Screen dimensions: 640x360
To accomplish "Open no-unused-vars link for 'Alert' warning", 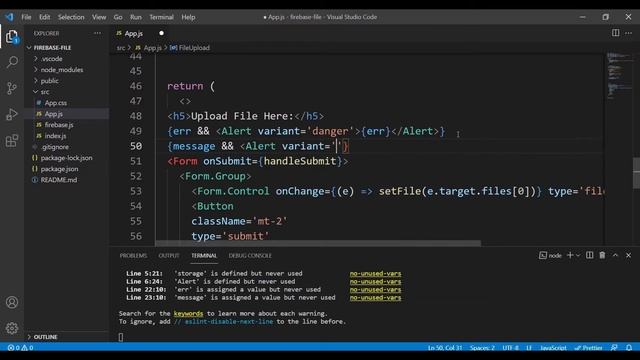I will point(375,282).
